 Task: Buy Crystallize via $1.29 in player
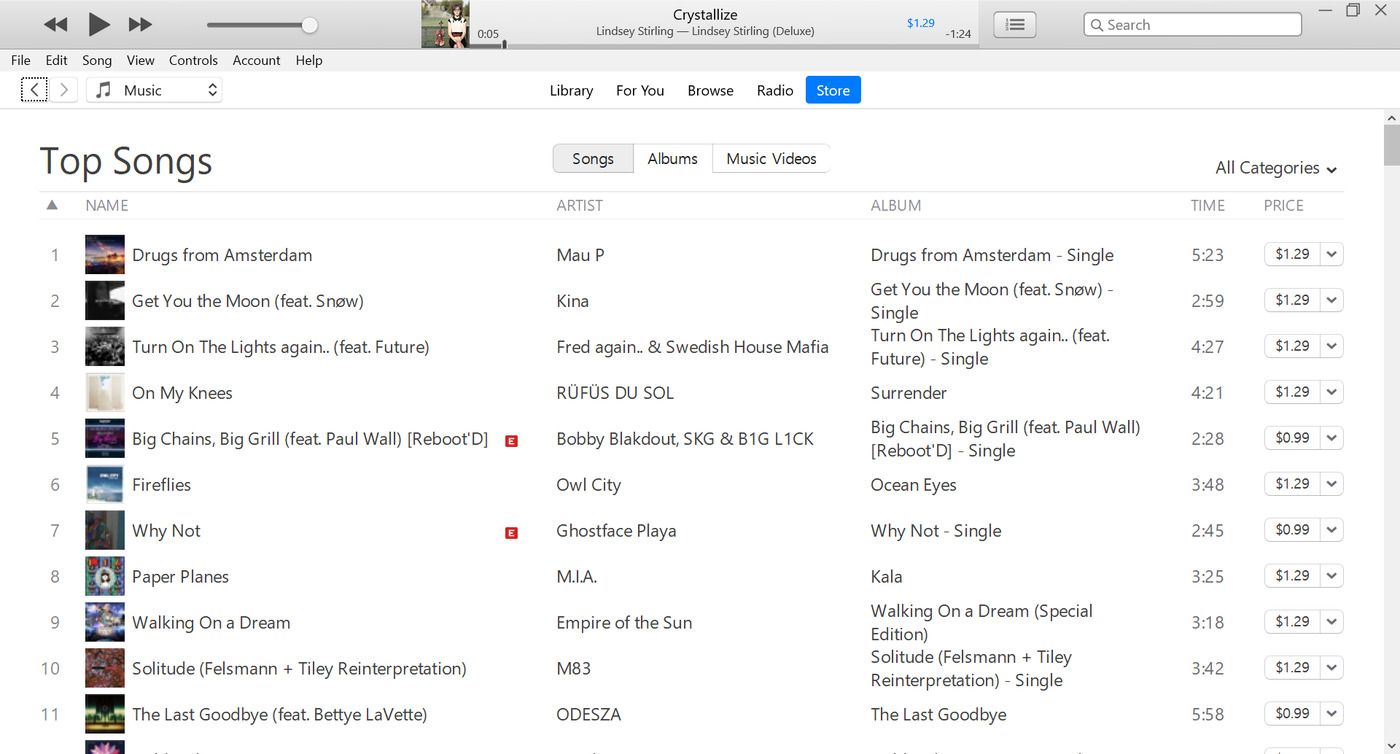(x=920, y=23)
